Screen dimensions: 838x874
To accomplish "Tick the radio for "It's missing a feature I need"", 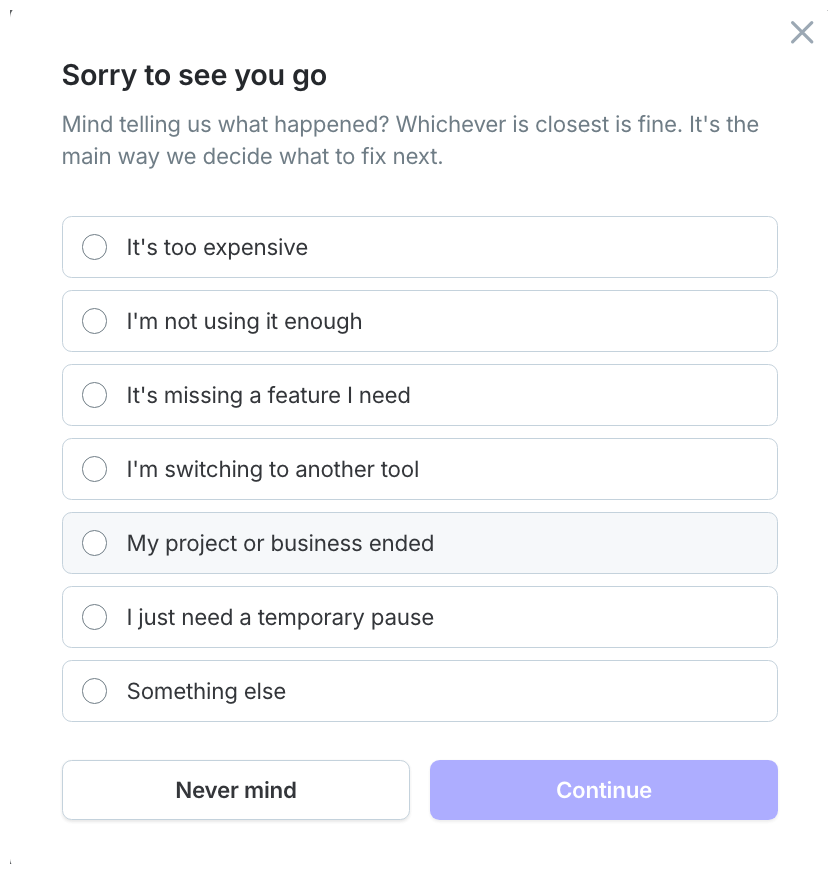I will point(94,395).
